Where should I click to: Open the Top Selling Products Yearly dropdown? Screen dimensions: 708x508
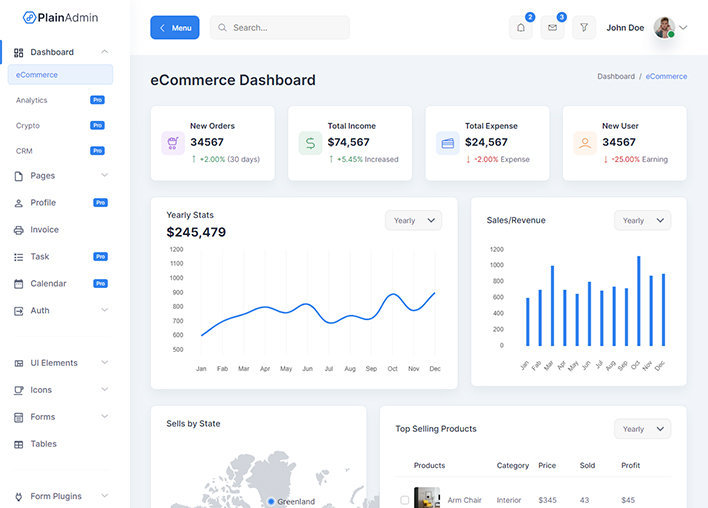pyautogui.click(x=642, y=429)
